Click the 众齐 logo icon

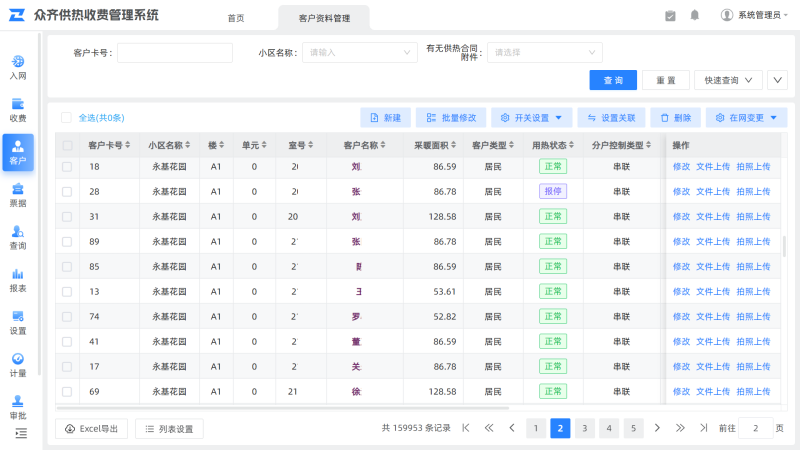pyautogui.click(x=17, y=15)
